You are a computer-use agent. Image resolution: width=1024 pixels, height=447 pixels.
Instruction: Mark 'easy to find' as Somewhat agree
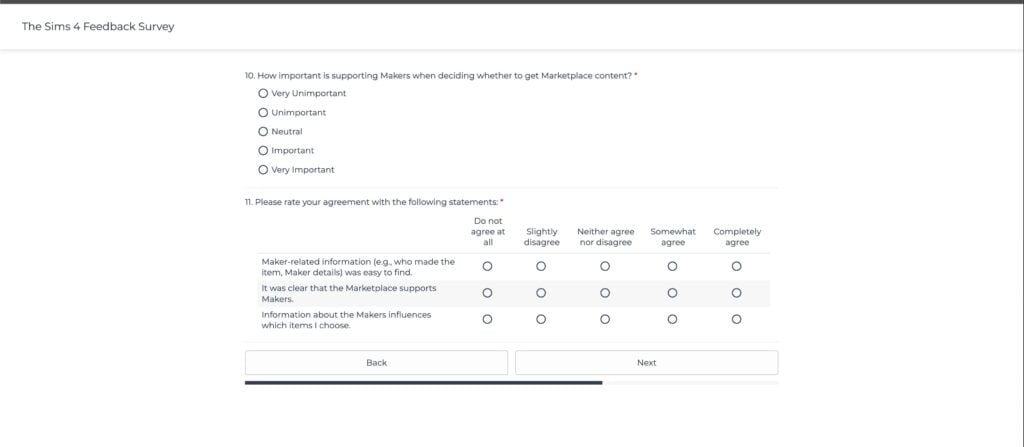(673, 266)
